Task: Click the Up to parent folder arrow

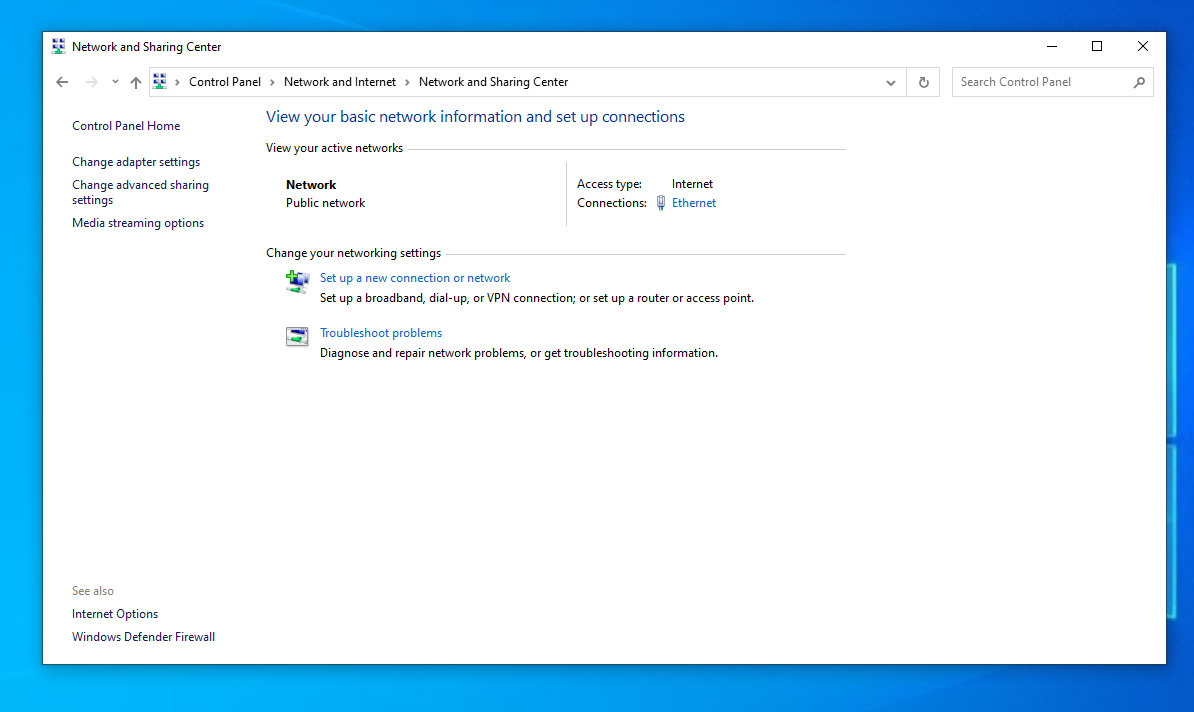Action: [136, 82]
